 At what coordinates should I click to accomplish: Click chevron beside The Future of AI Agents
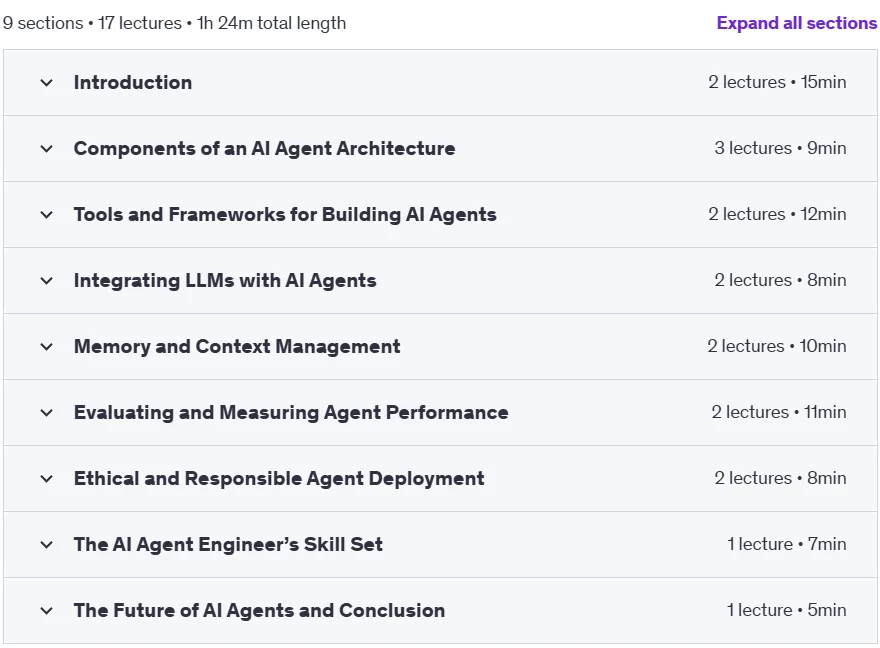(47, 610)
